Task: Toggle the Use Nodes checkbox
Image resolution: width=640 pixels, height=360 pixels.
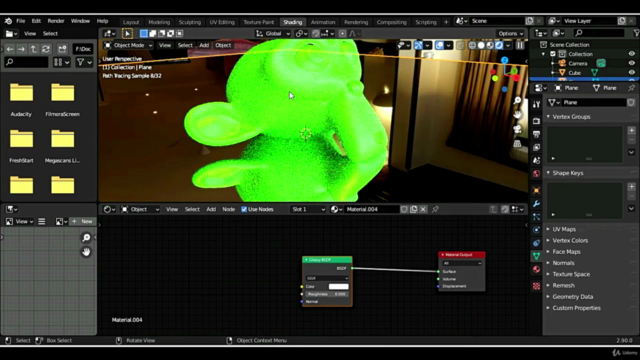Action: (x=244, y=209)
